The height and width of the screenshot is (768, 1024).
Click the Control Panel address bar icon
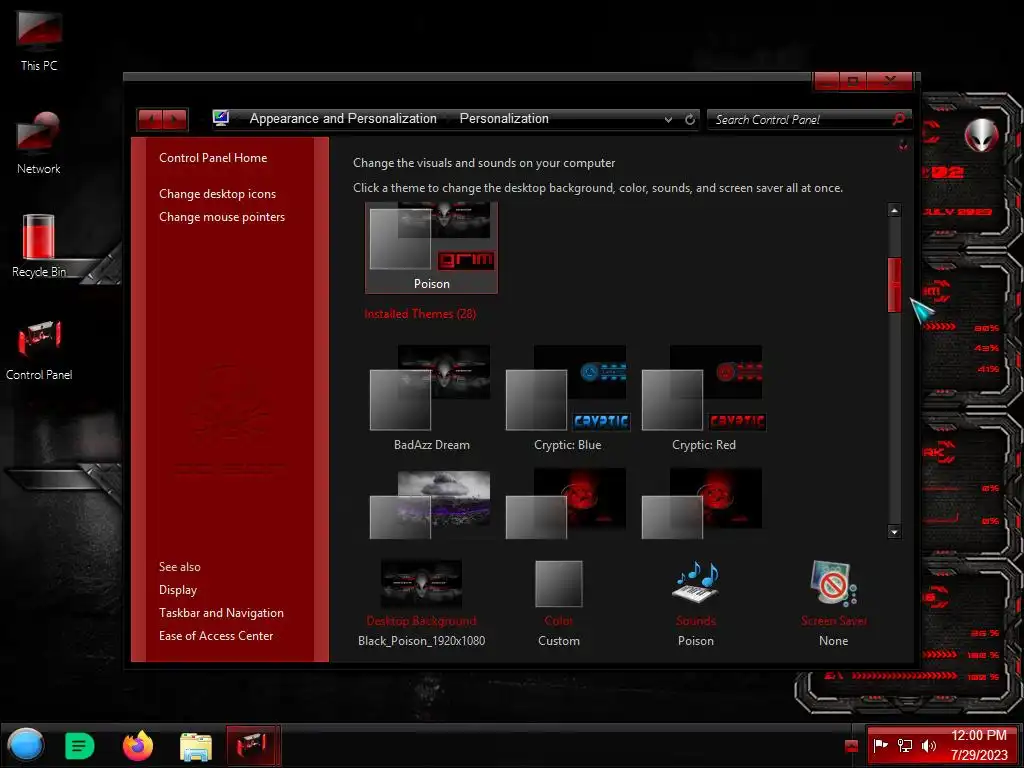tap(221, 118)
